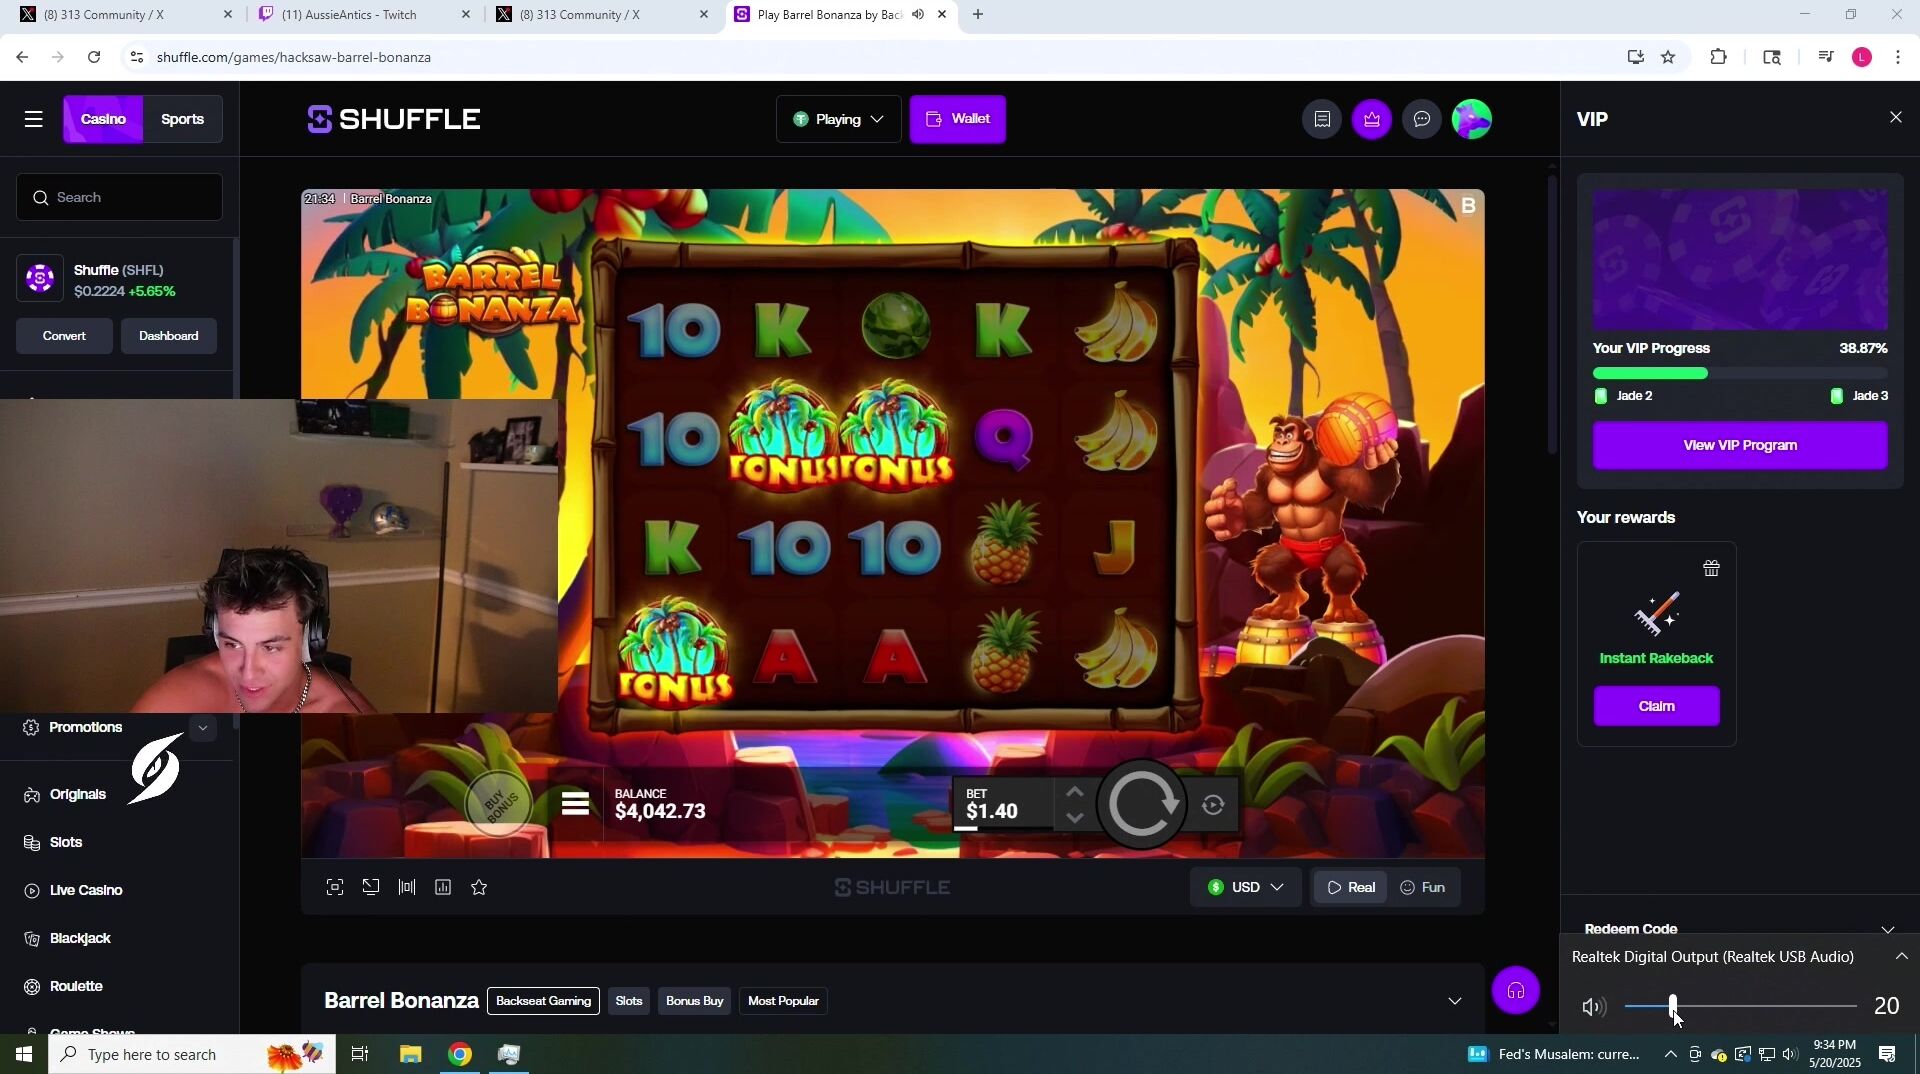This screenshot has height=1074, width=1920.
Task: Select Fun play mode
Action: point(1422,888)
